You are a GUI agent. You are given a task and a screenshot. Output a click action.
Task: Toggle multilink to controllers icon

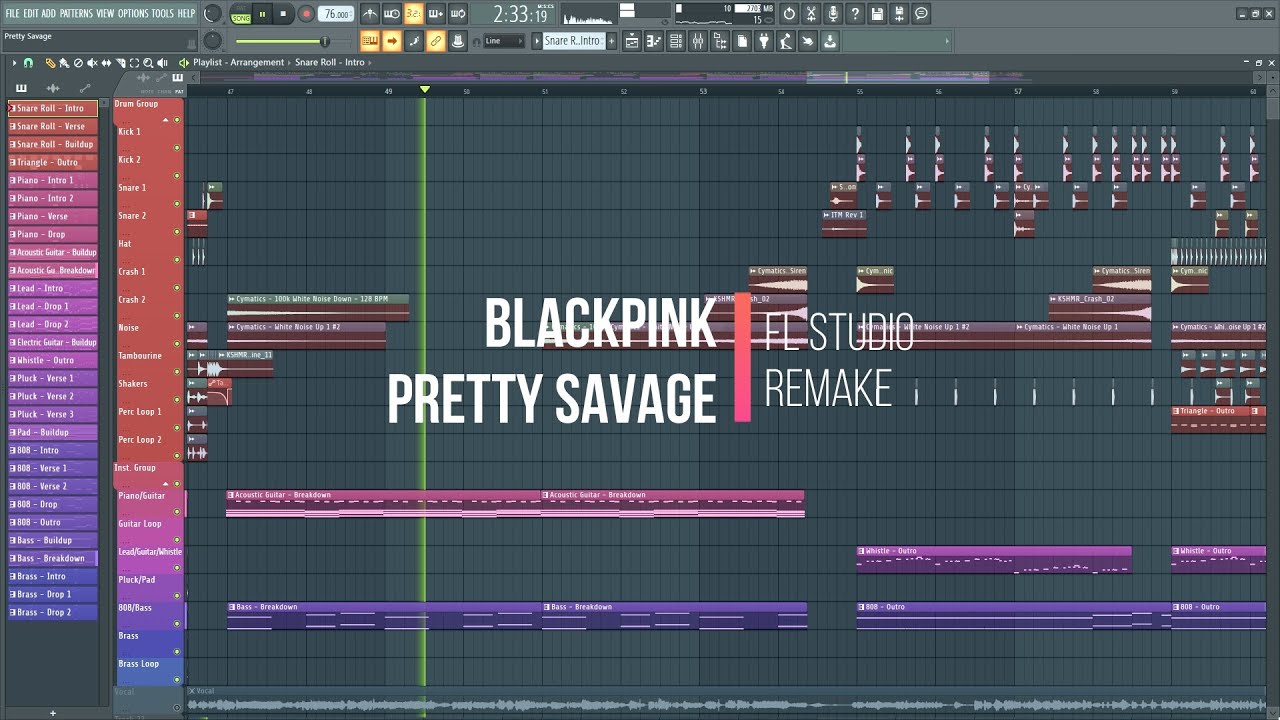coord(458,41)
